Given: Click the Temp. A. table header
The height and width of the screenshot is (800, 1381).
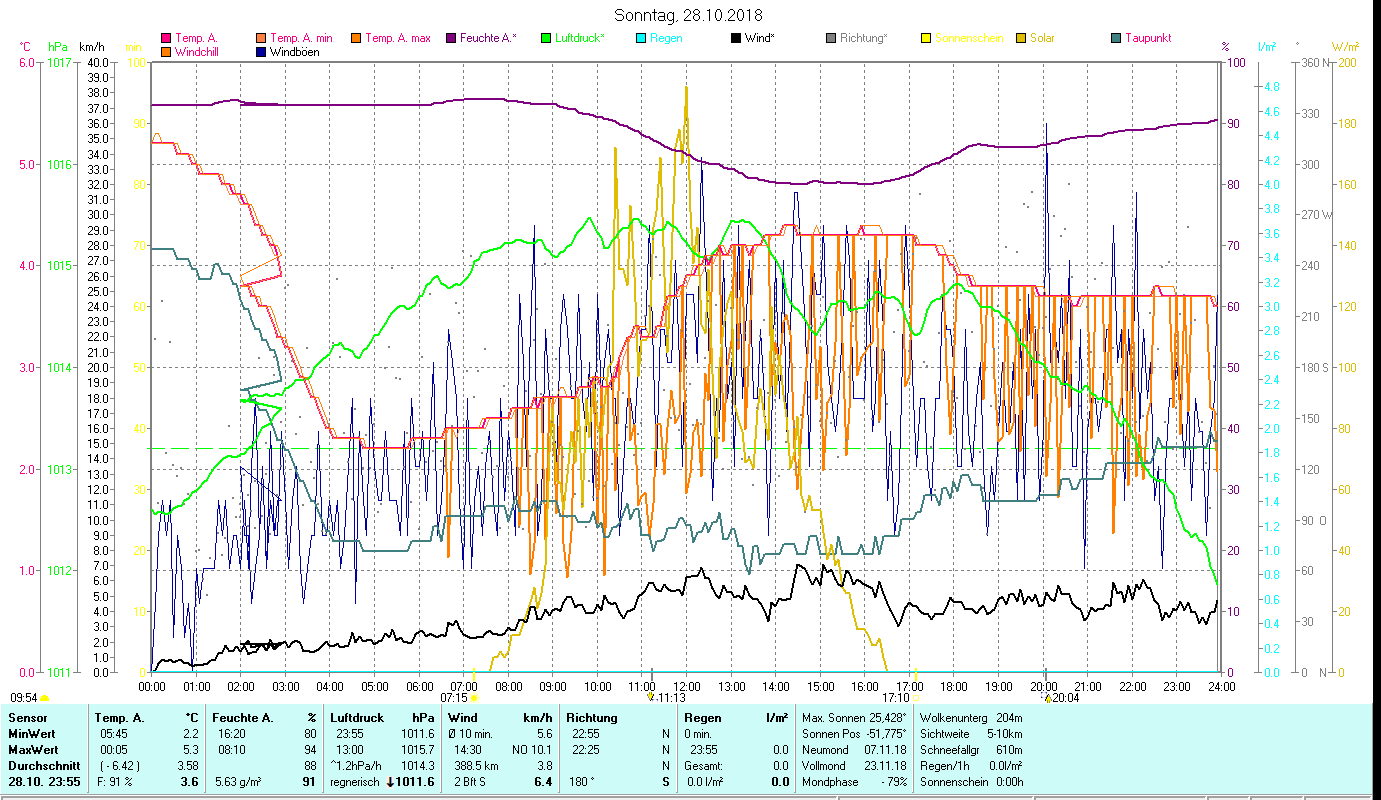Looking at the screenshot, I should pos(119,718).
